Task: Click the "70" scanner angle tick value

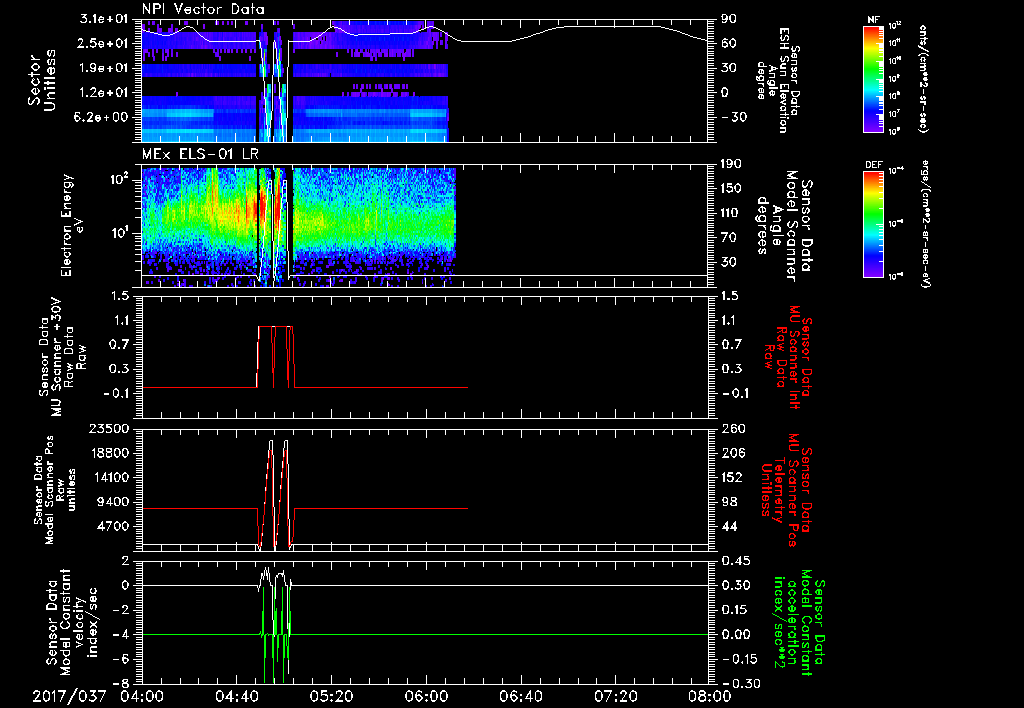Action: [729, 238]
